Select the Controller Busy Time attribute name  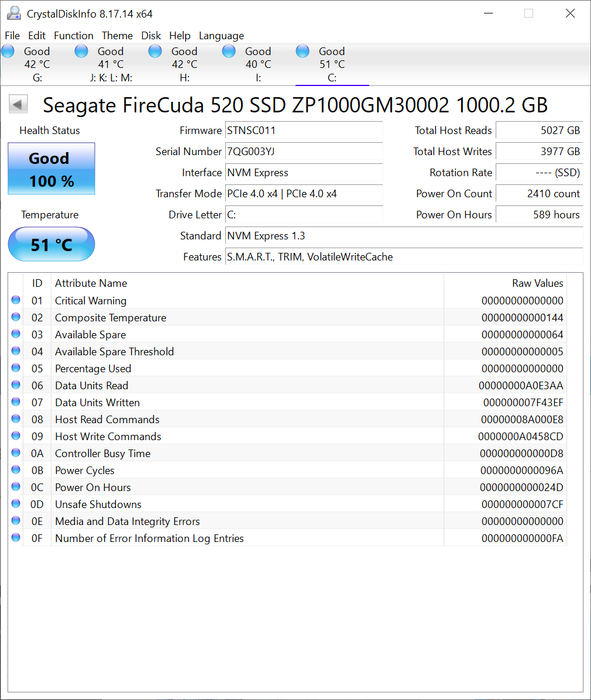pos(103,453)
